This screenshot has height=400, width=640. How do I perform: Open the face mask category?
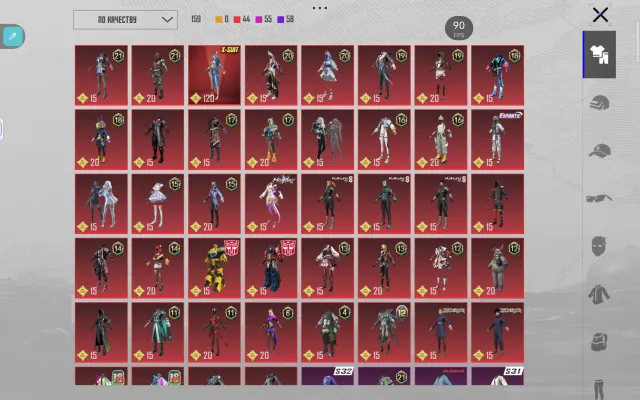(x=599, y=246)
